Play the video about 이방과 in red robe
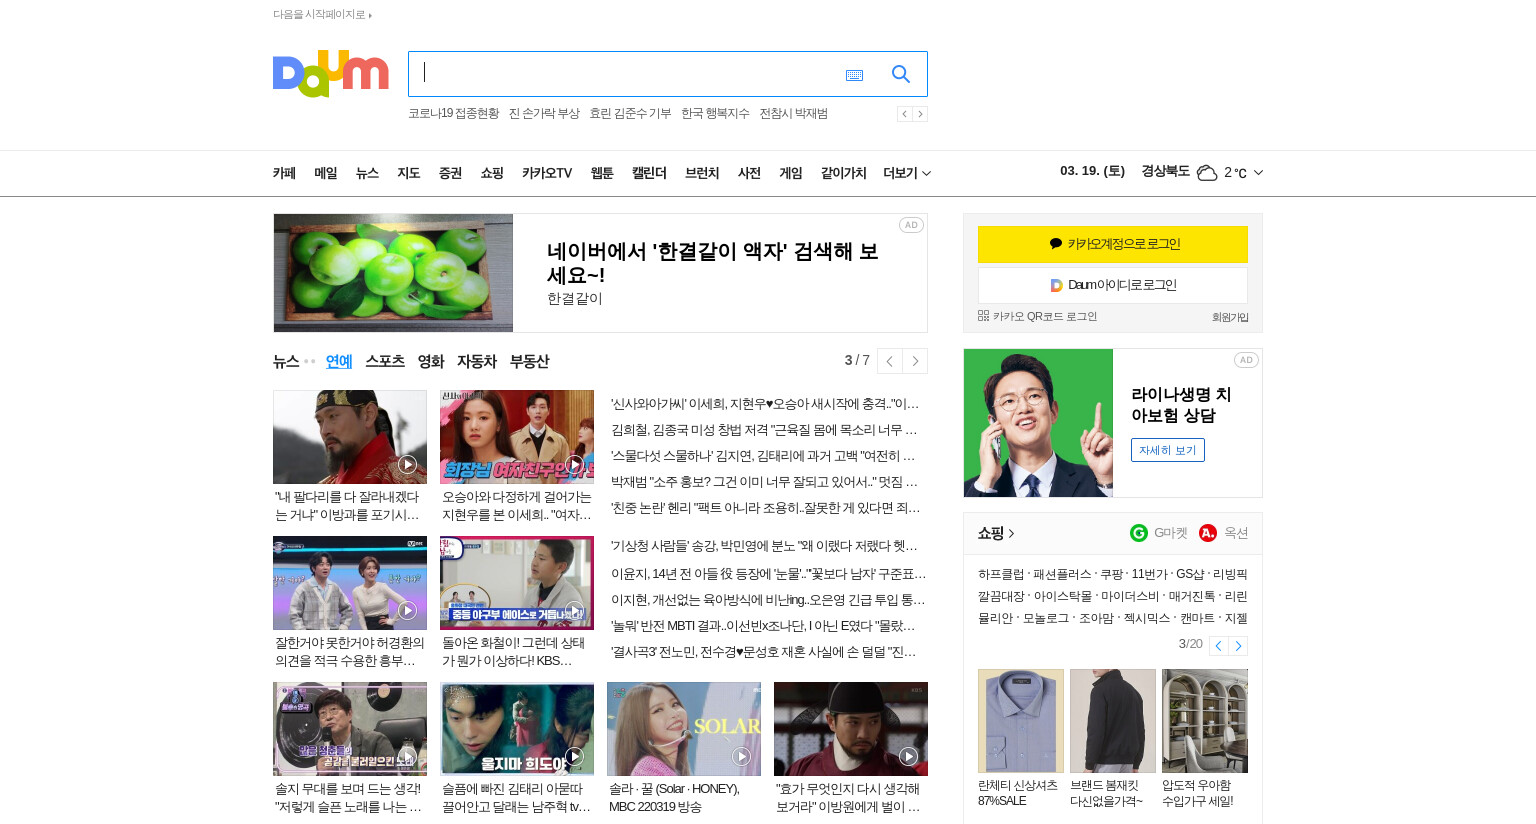The height and width of the screenshot is (824, 1536). (x=350, y=437)
